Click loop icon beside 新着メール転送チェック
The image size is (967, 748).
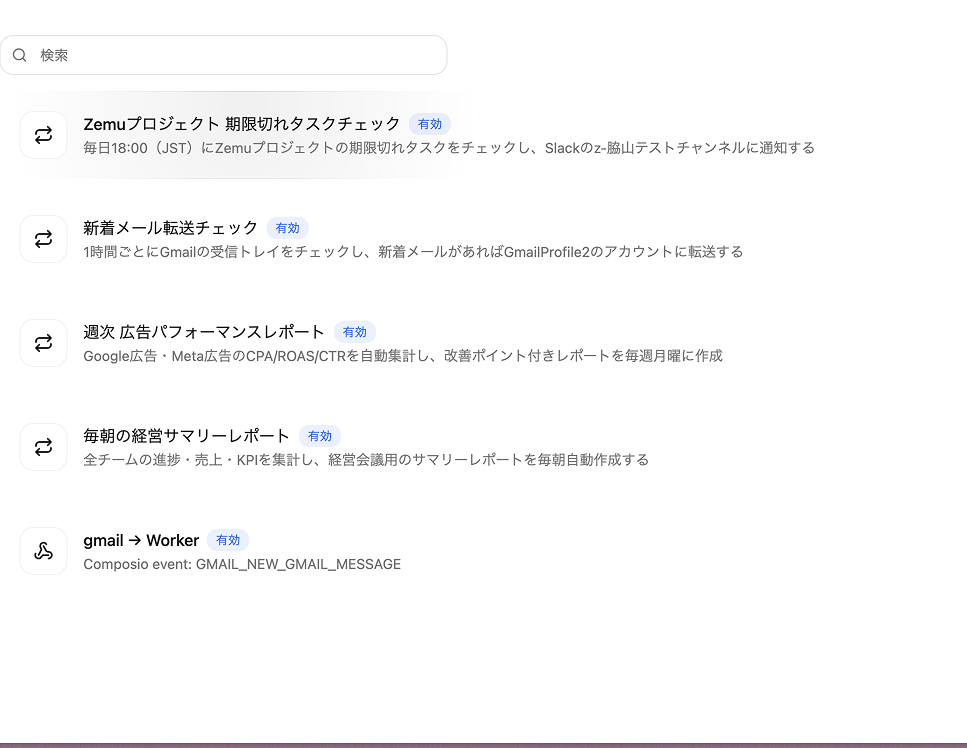pyautogui.click(x=43, y=239)
